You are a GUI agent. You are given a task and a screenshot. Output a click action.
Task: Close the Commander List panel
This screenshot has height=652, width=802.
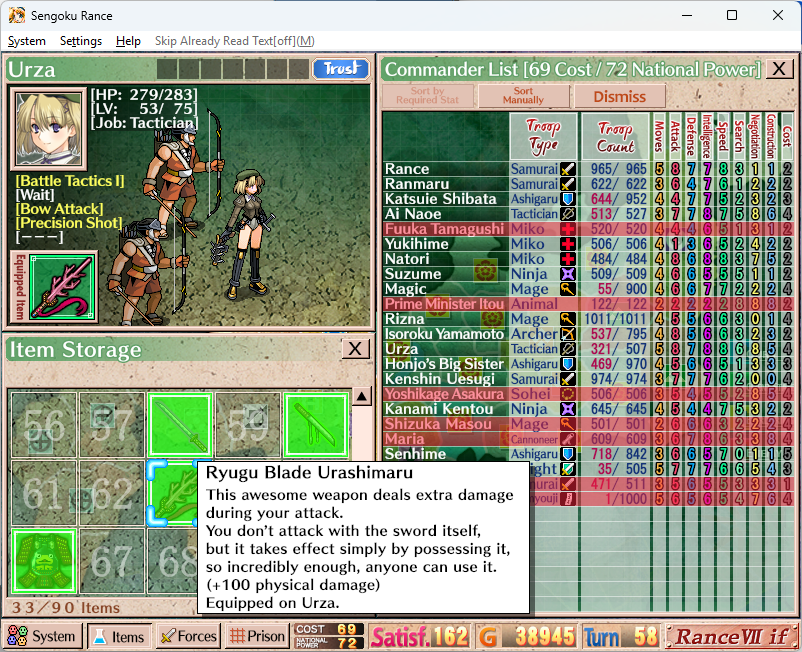779,69
